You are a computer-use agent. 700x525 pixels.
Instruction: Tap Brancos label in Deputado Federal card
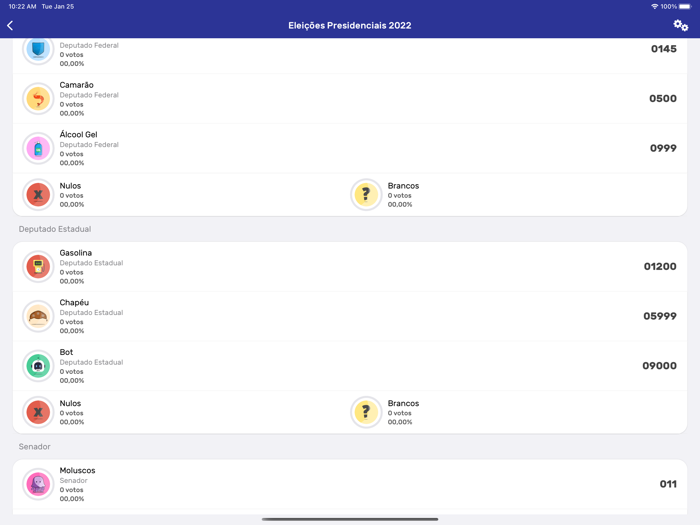click(403, 186)
